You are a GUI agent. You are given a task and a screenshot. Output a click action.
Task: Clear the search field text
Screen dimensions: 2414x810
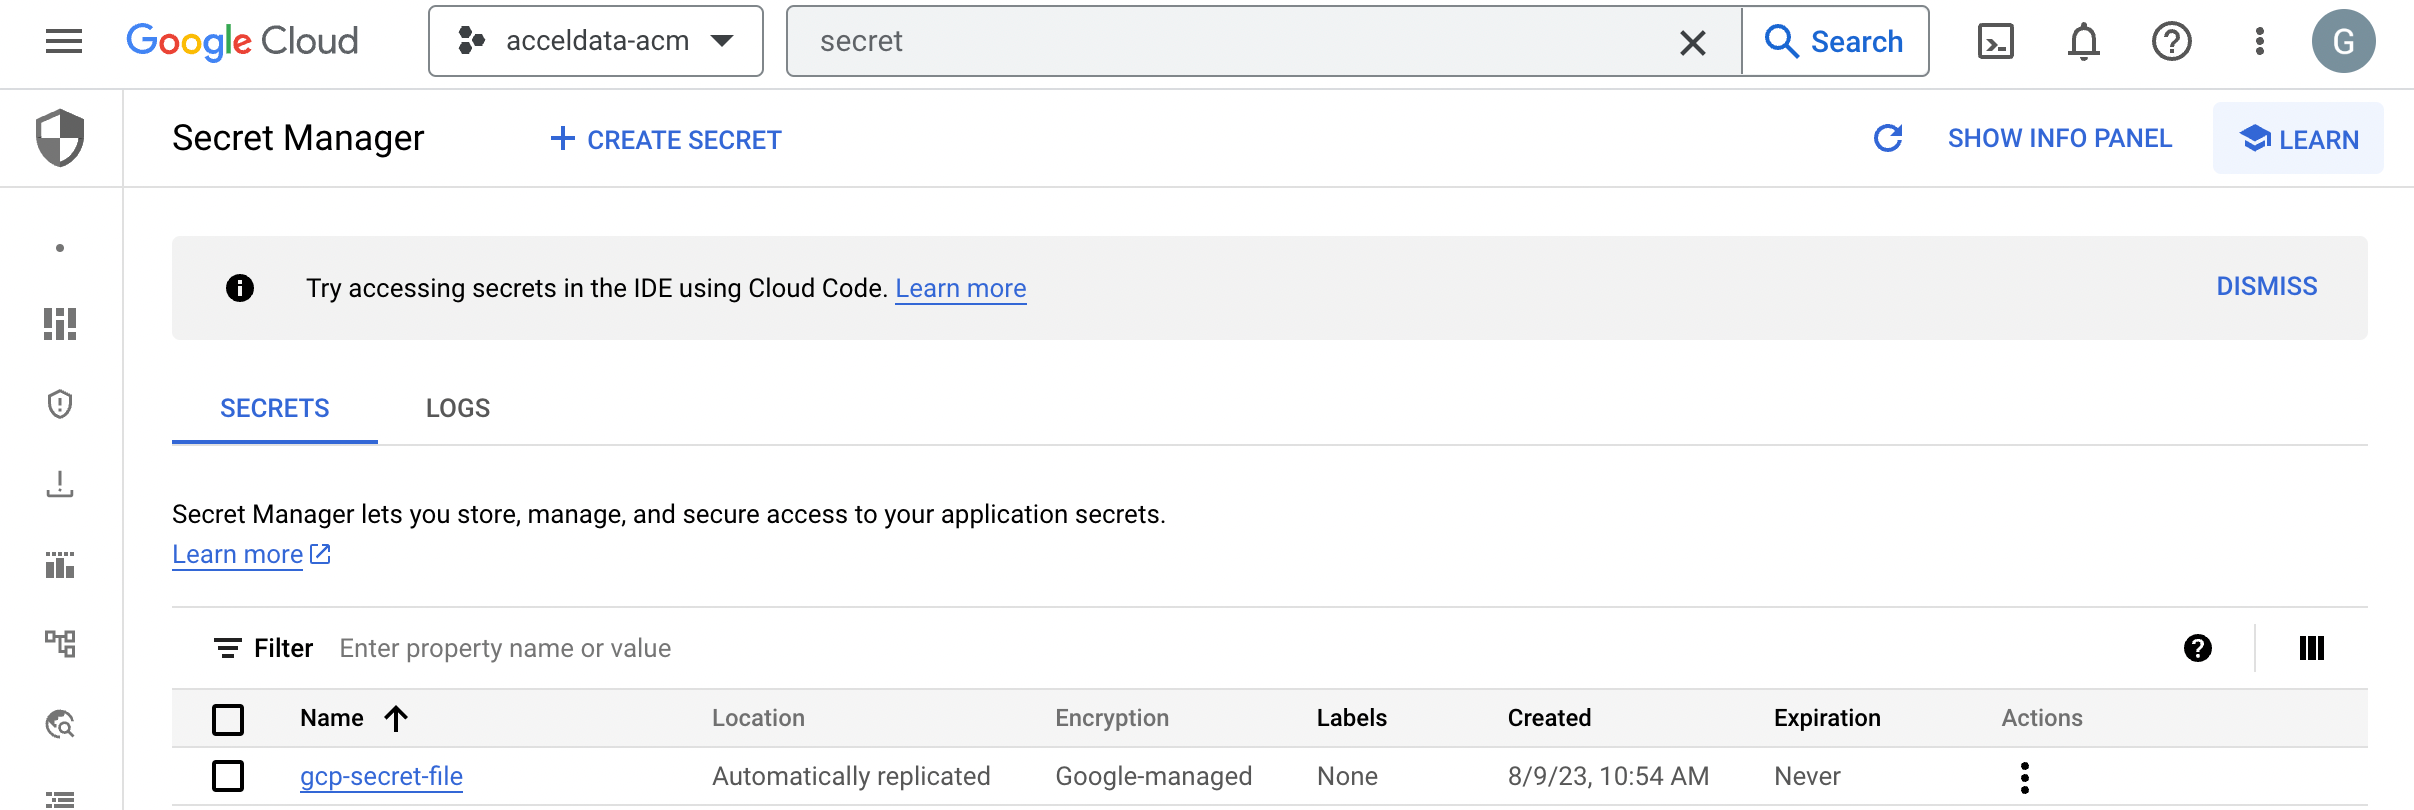(x=1692, y=42)
